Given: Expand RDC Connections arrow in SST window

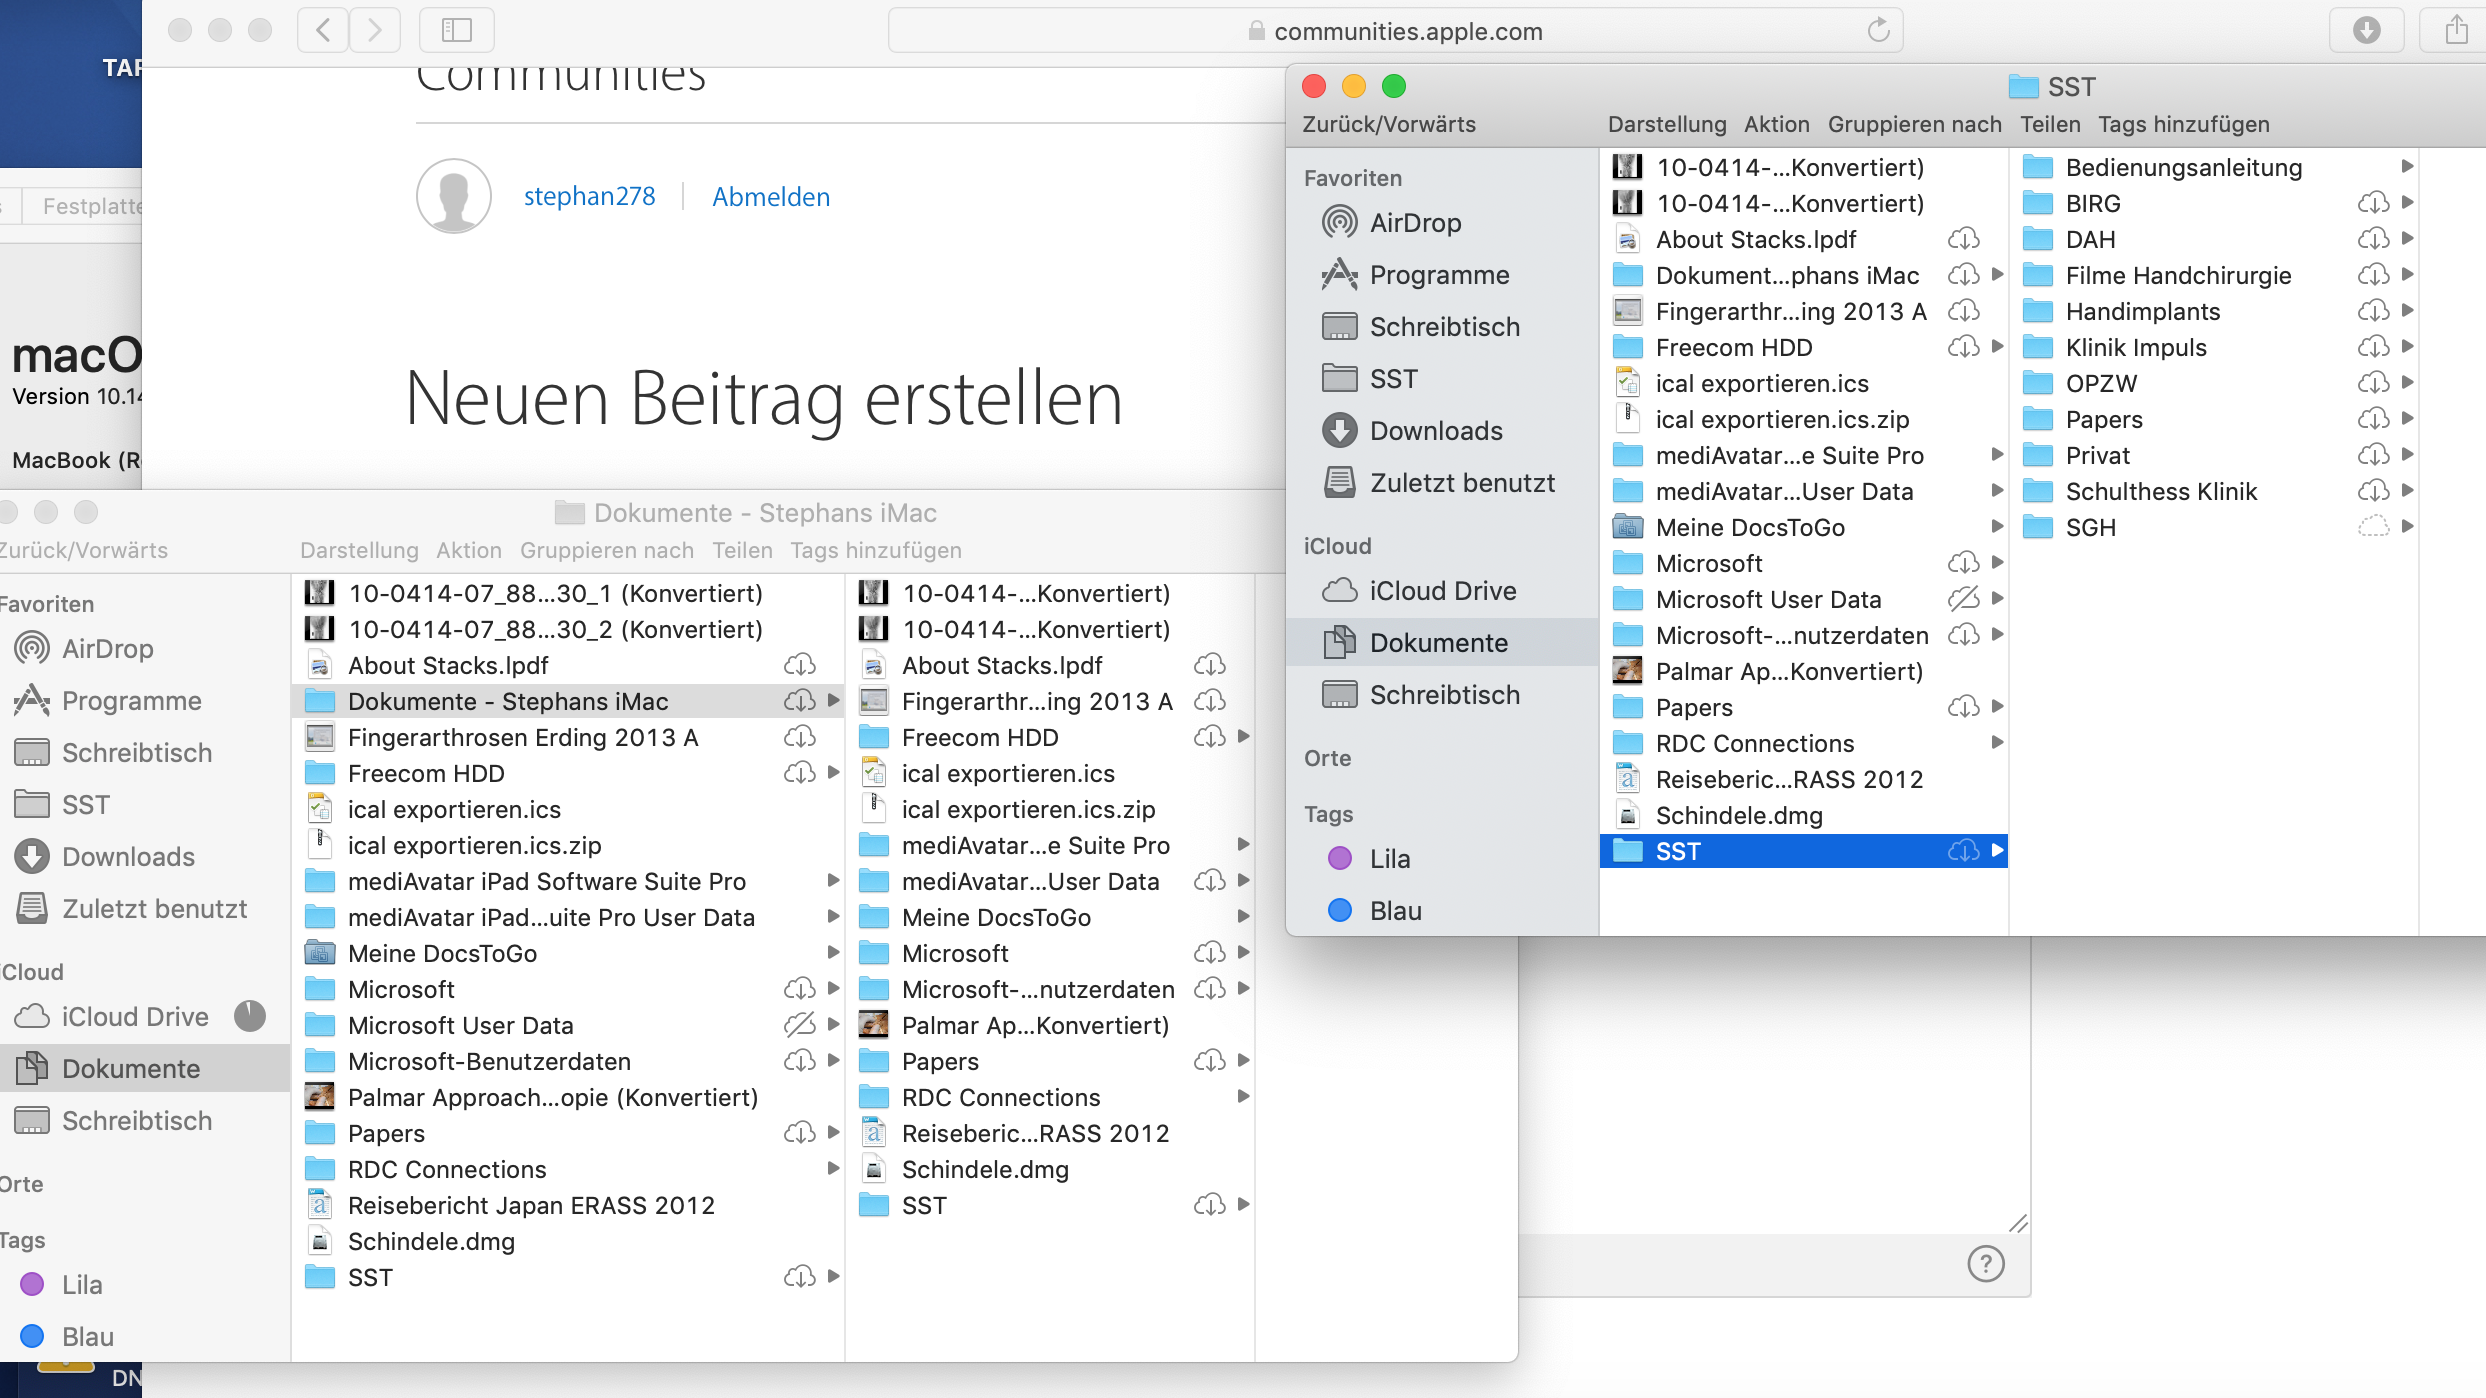Looking at the screenshot, I should point(1997,743).
